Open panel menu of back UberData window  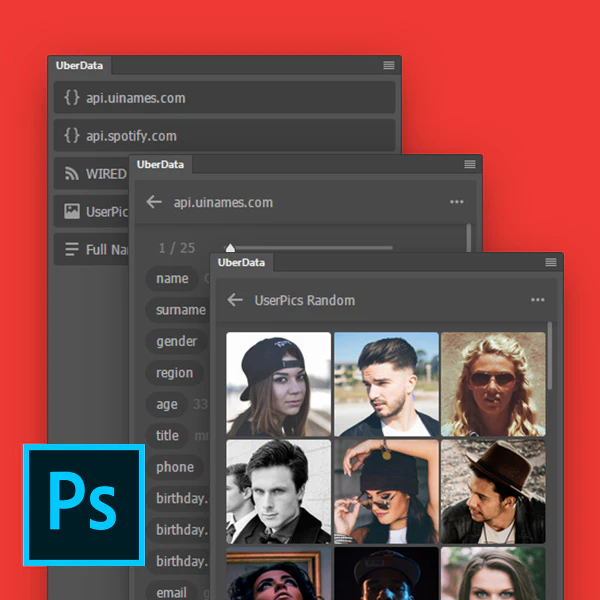[389, 65]
